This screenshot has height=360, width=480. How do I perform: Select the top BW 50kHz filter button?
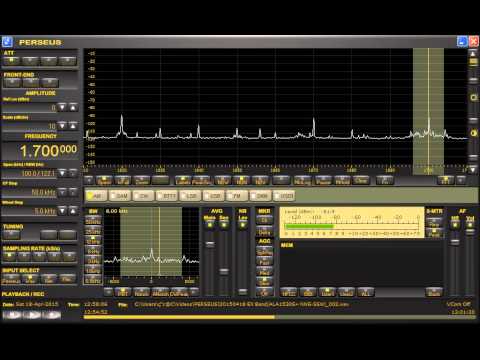93,221
